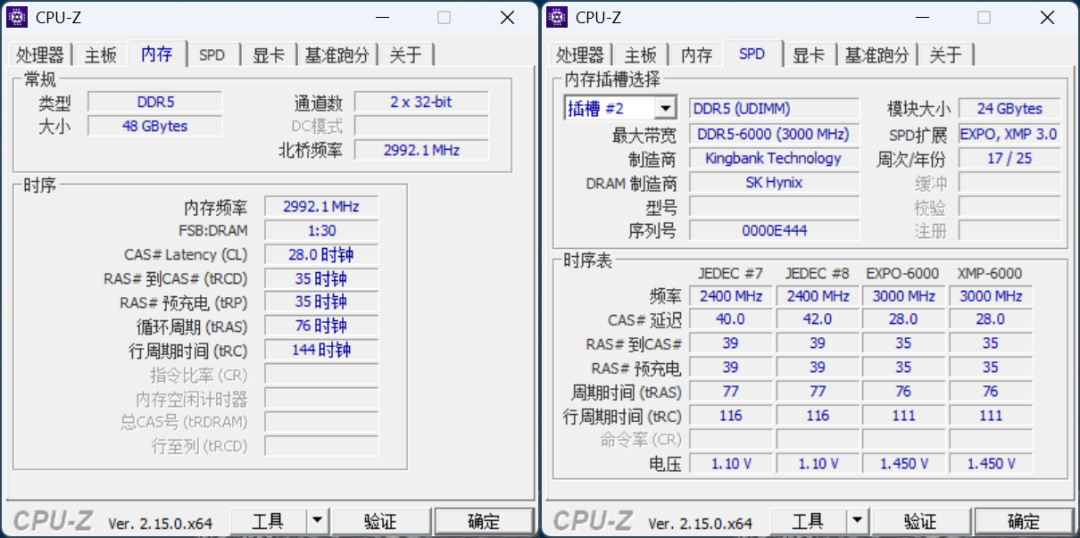This screenshot has width=1080, height=538.
Task: Click JEDEC #8 column header
Action: pyautogui.click(x=817, y=273)
